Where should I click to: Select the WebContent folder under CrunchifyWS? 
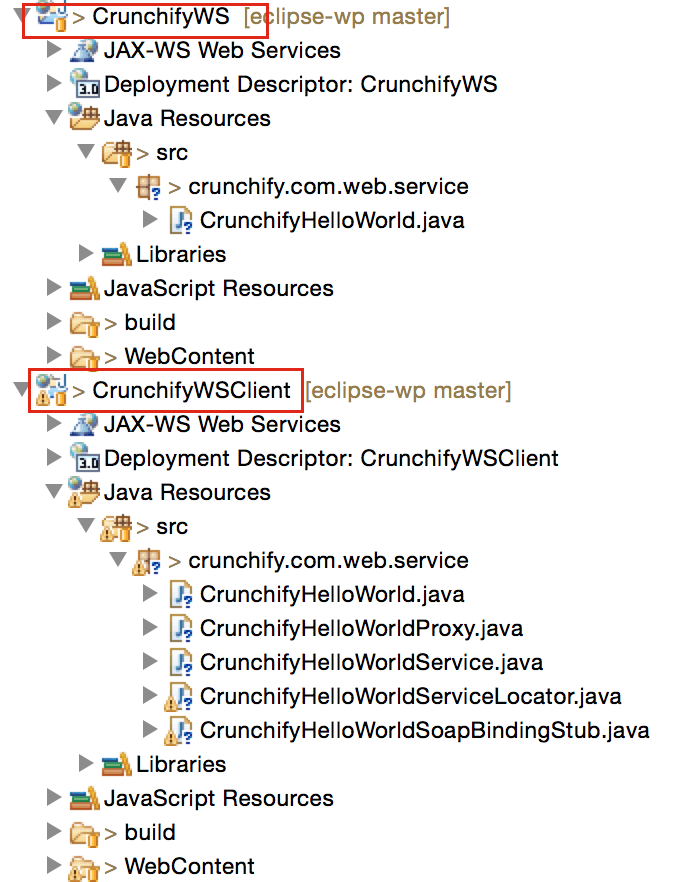189,356
